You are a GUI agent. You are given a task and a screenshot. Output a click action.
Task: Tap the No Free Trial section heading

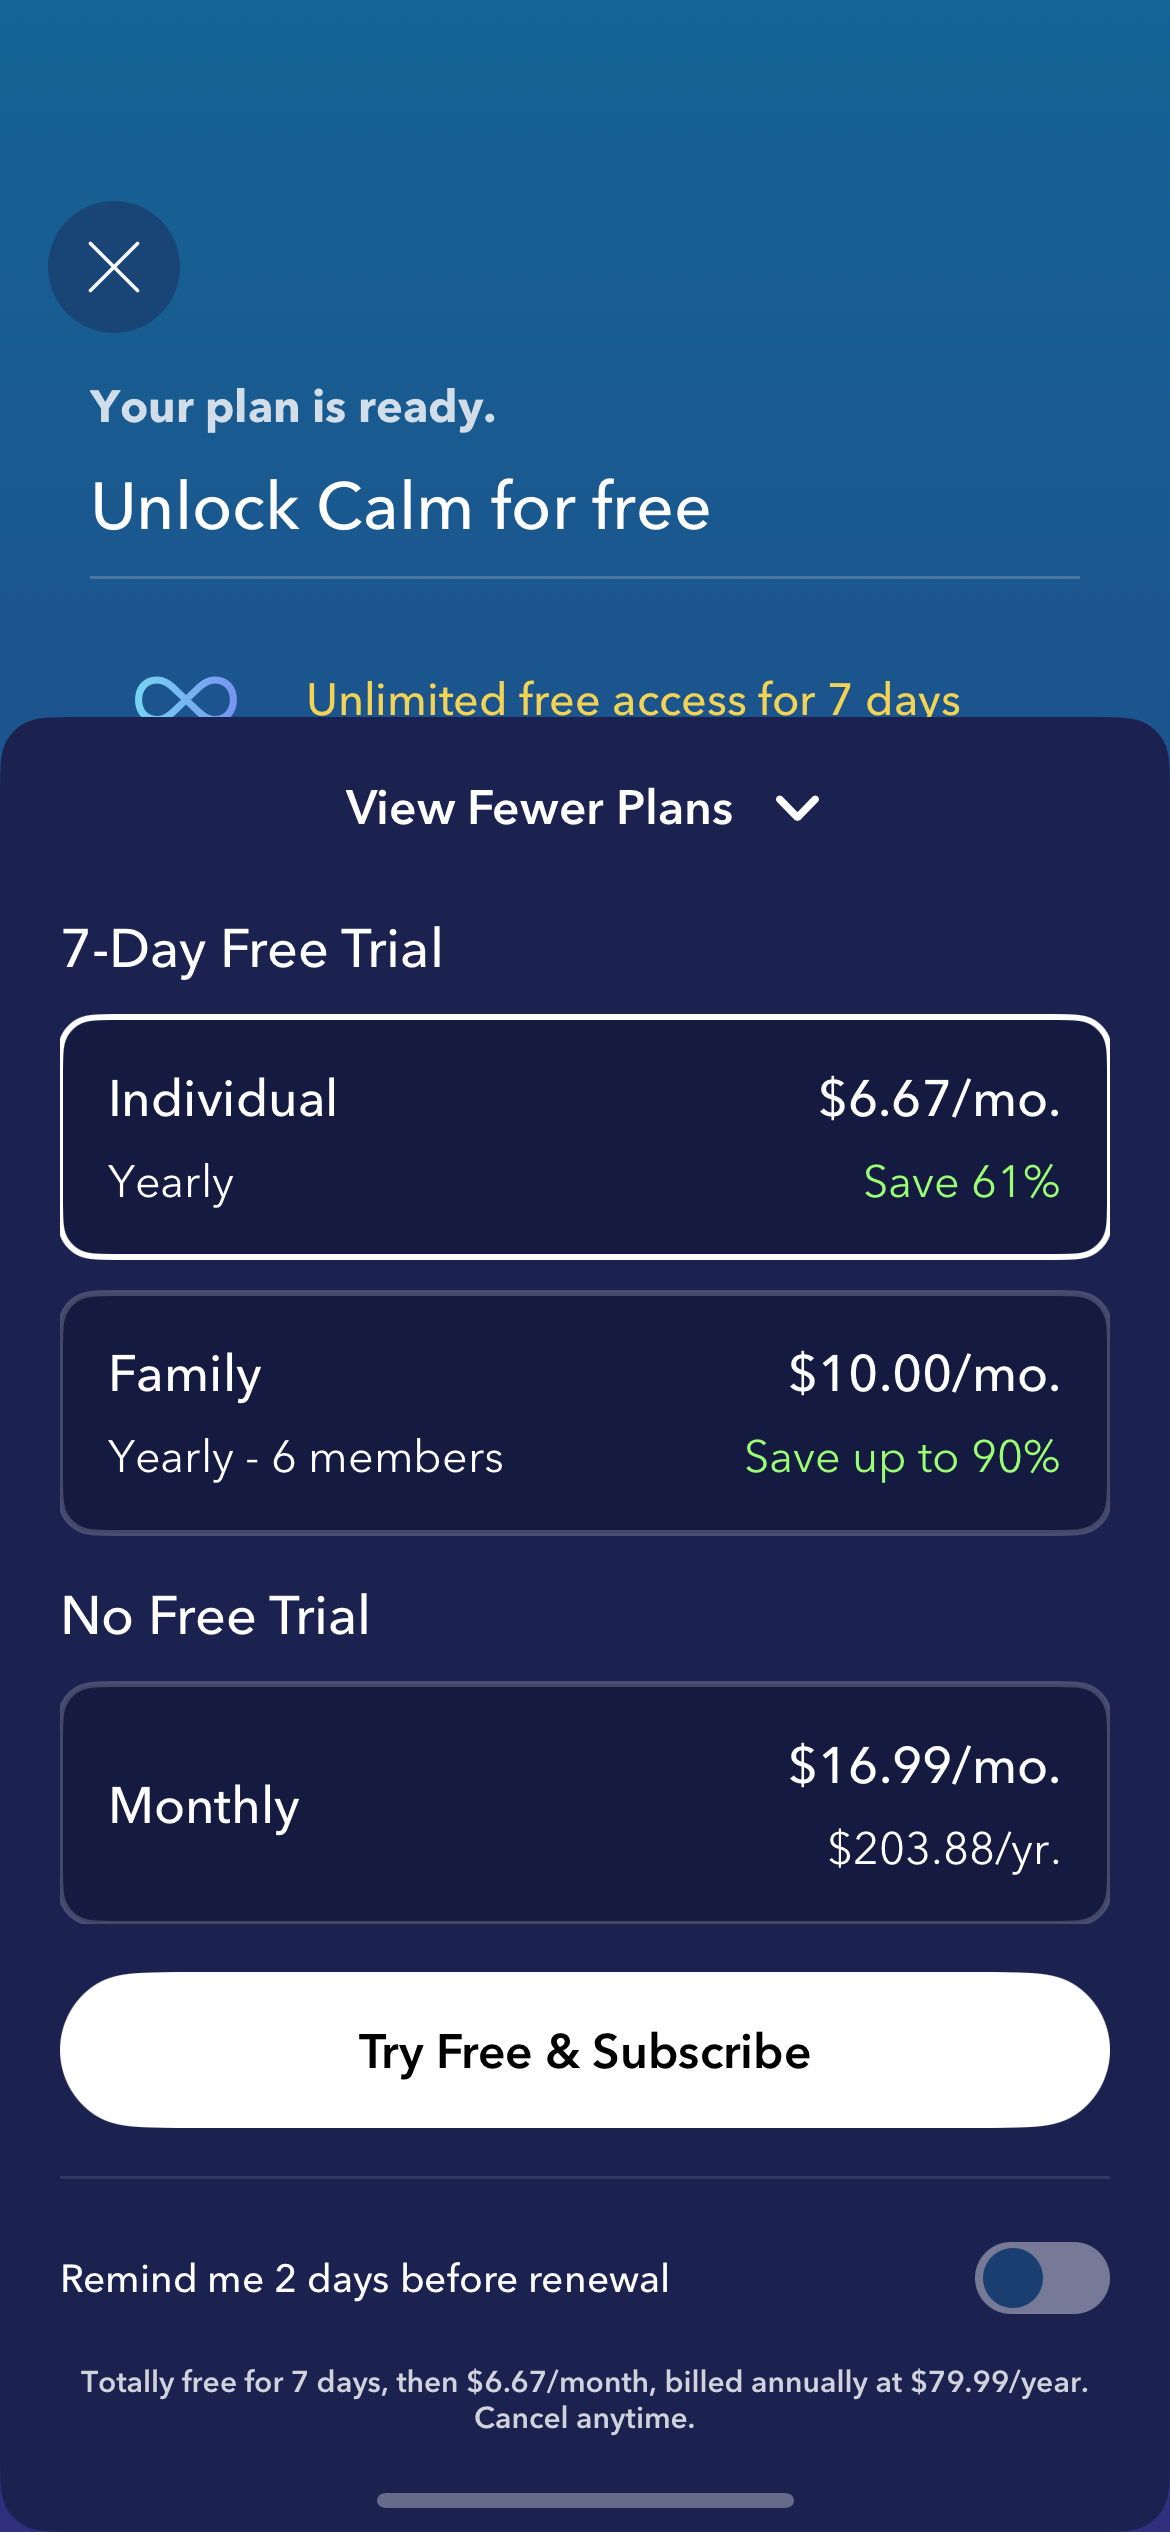pos(216,1615)
